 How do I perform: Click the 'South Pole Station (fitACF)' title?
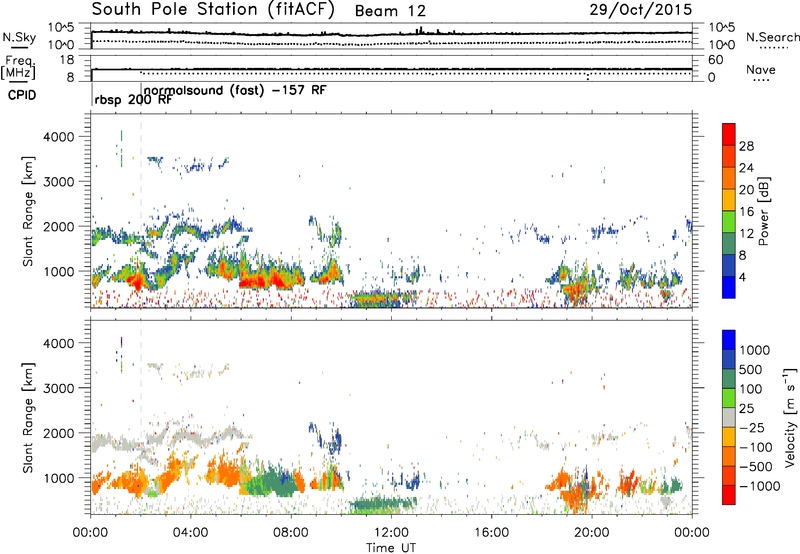[213, 10]
